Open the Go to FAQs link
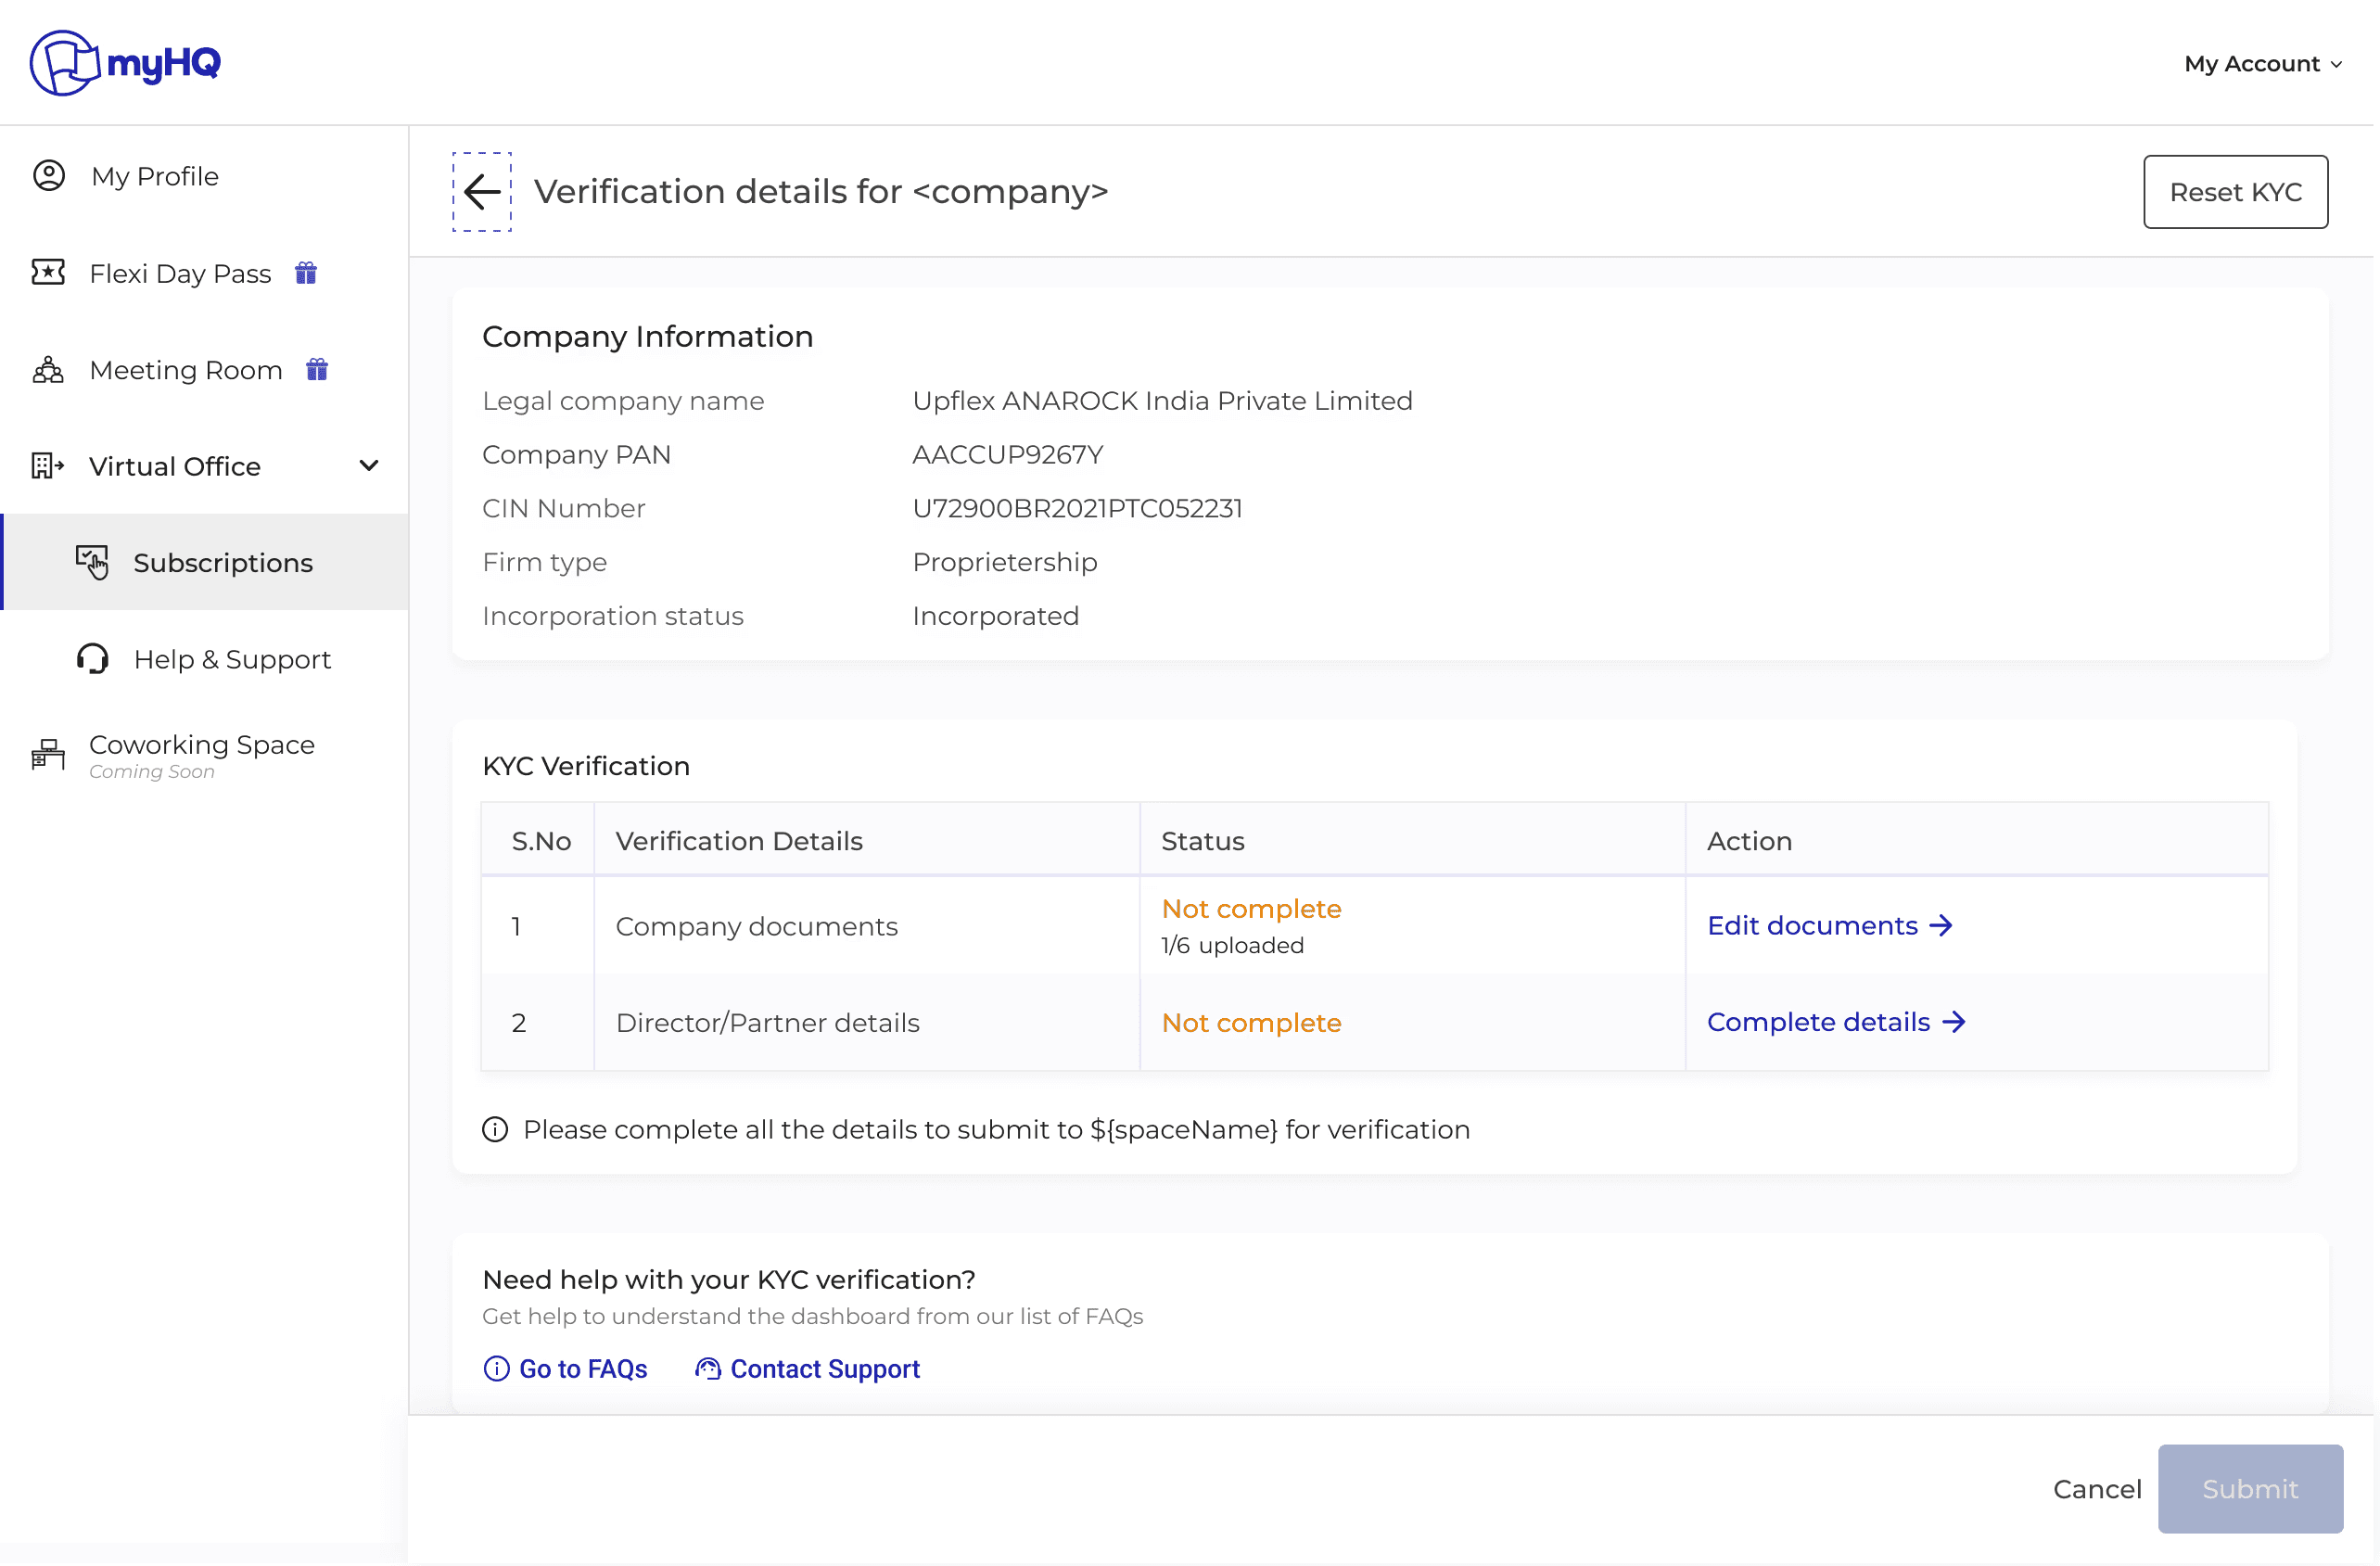The width and height of the screenshot is (2380, 1566). [566, 1369]
